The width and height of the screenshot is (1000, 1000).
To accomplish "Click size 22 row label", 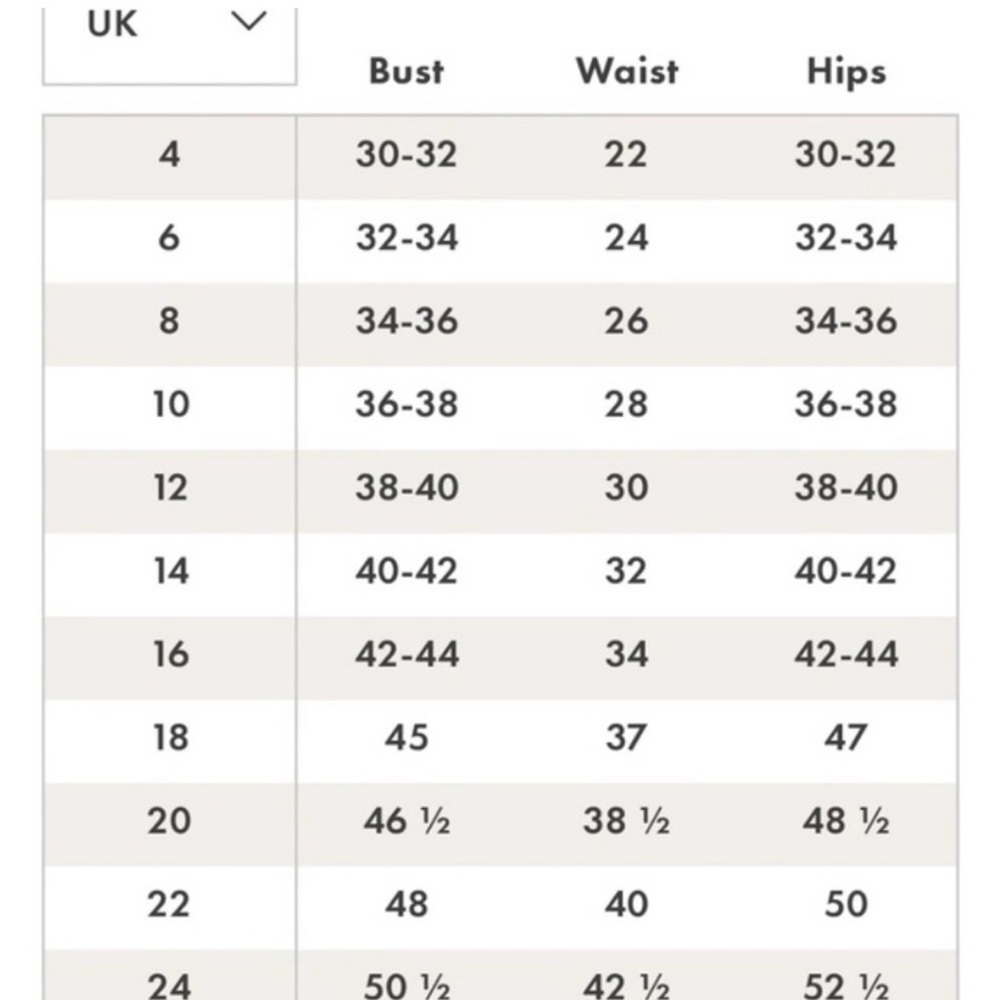I will [169, 904].
